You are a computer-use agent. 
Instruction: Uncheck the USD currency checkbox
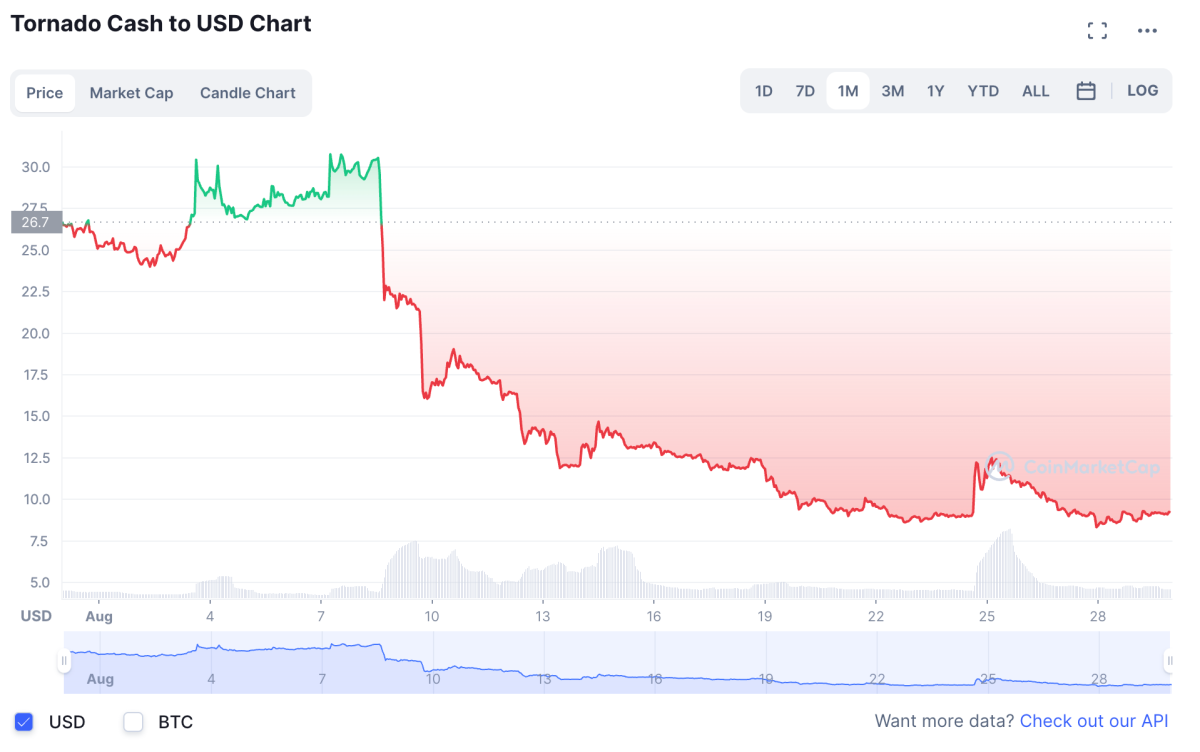[25, 722]
